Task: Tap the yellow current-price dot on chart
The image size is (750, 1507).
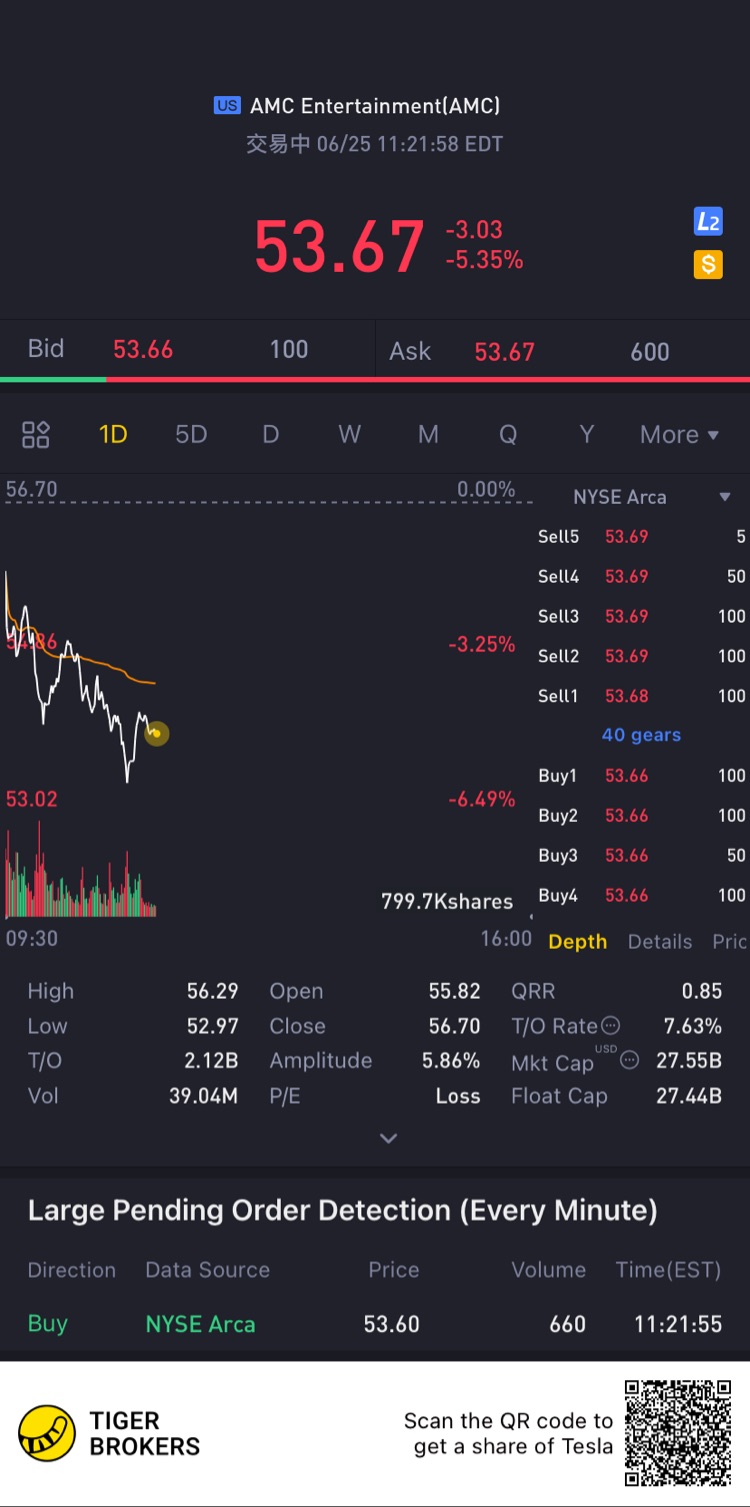Action: point(157,734)
